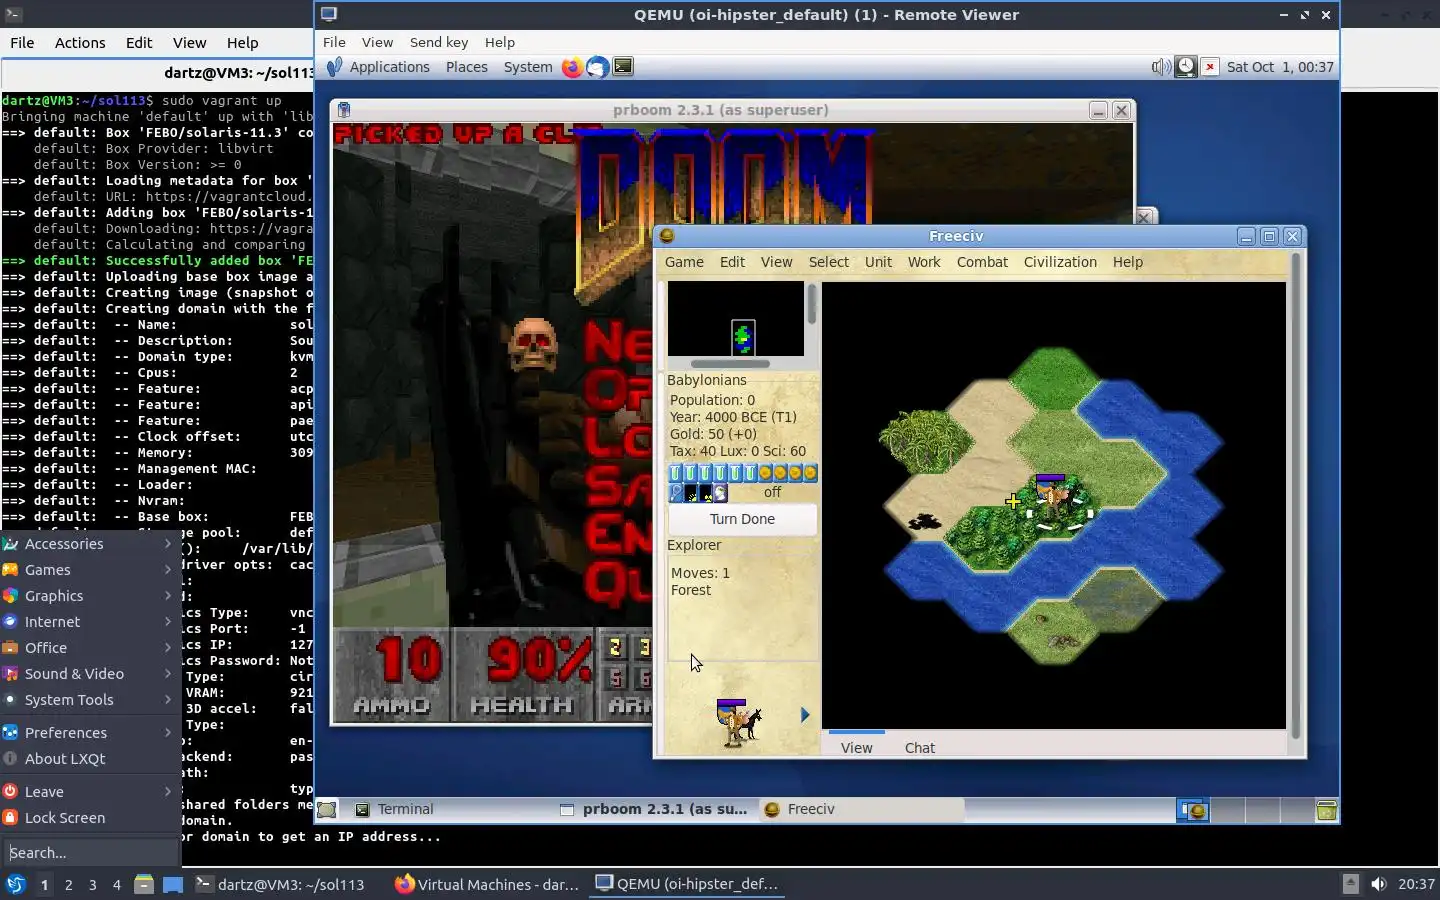Image resolution: width=1440 pixels, height=900 pixels.
Task: Open the Actions menu in terminal window
Action: coord(80,43)
